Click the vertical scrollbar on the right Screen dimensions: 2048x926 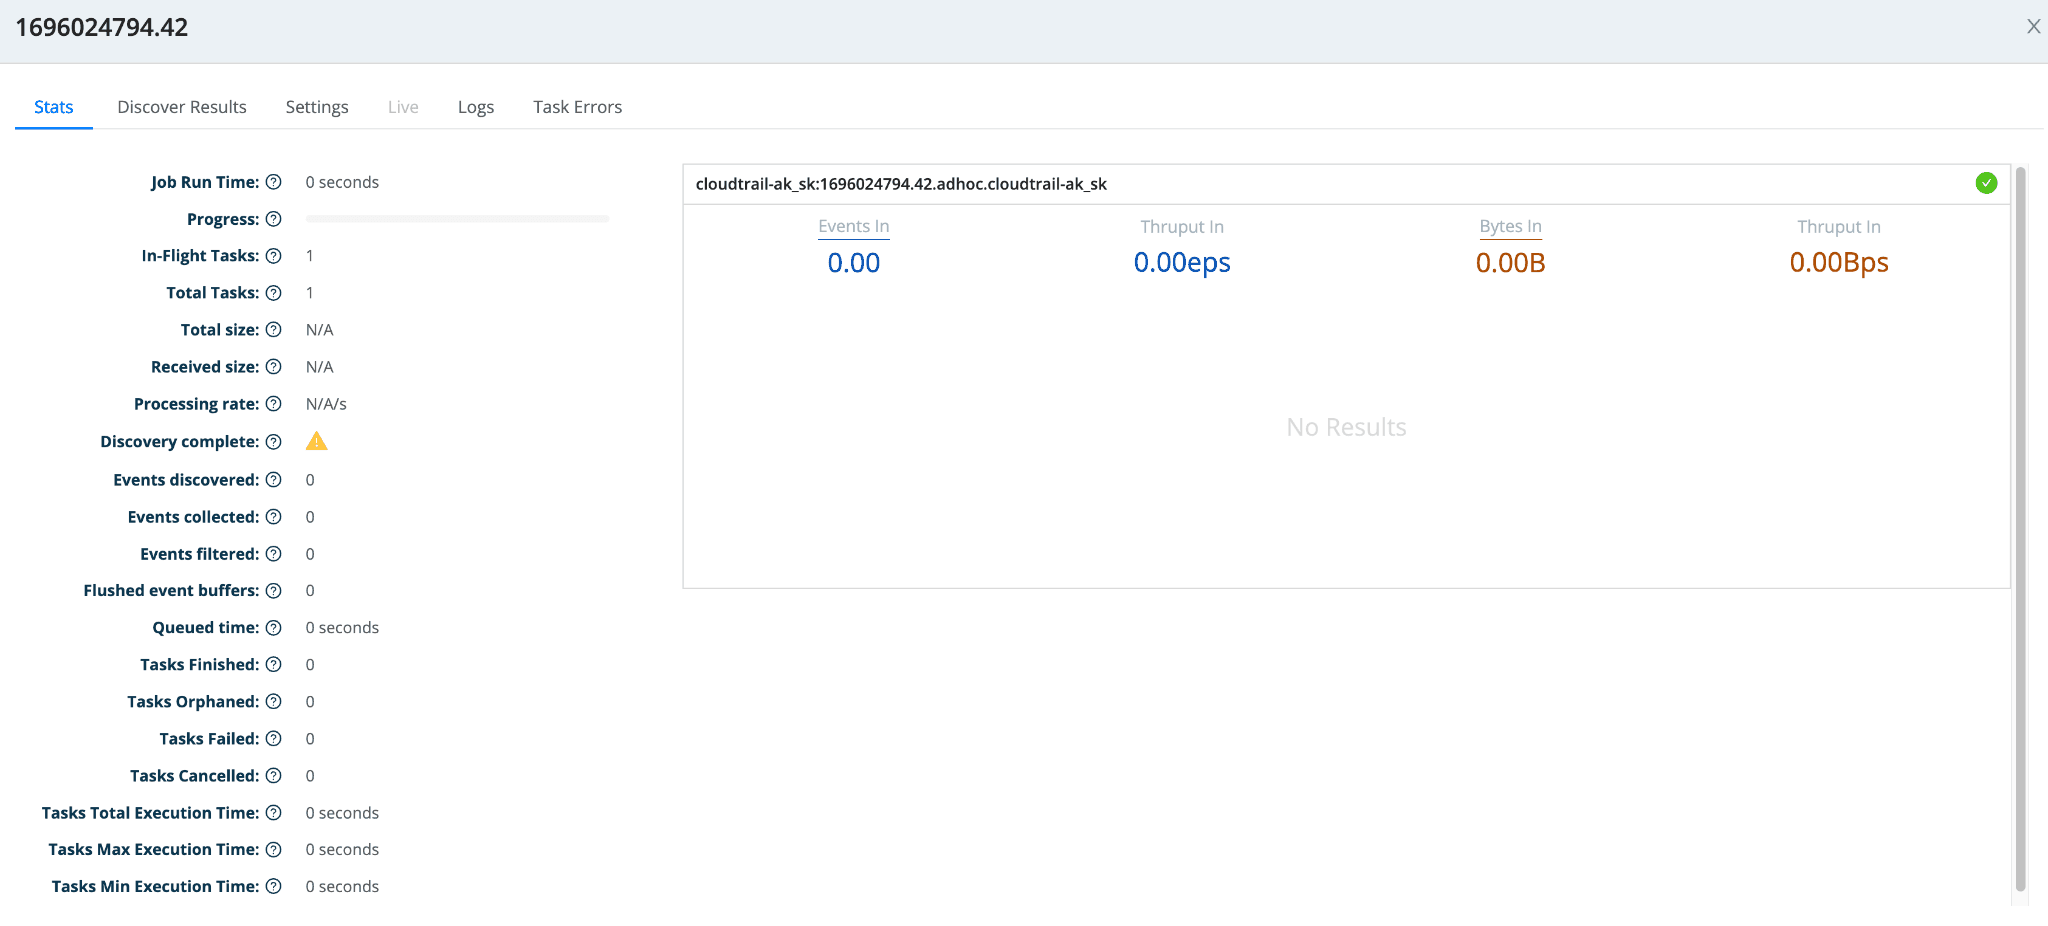pos(2020,528)
